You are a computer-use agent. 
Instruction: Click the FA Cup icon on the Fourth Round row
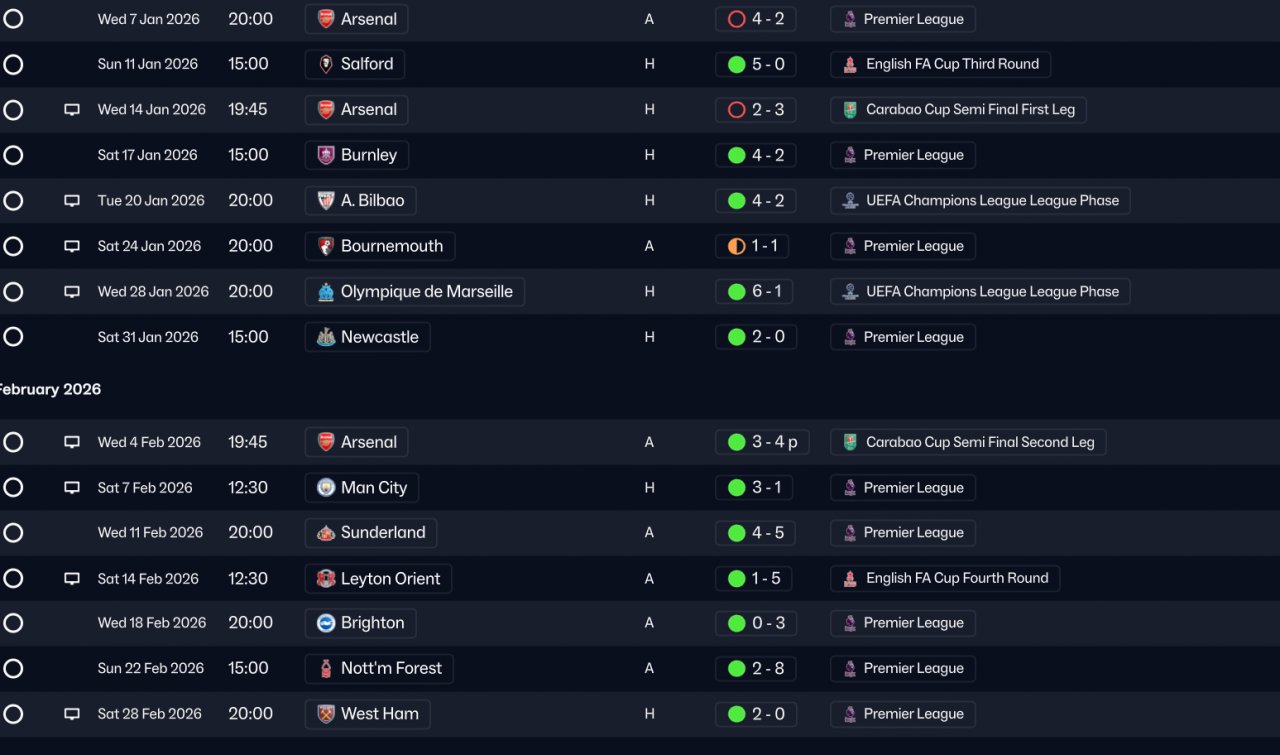tap(849, 578)
